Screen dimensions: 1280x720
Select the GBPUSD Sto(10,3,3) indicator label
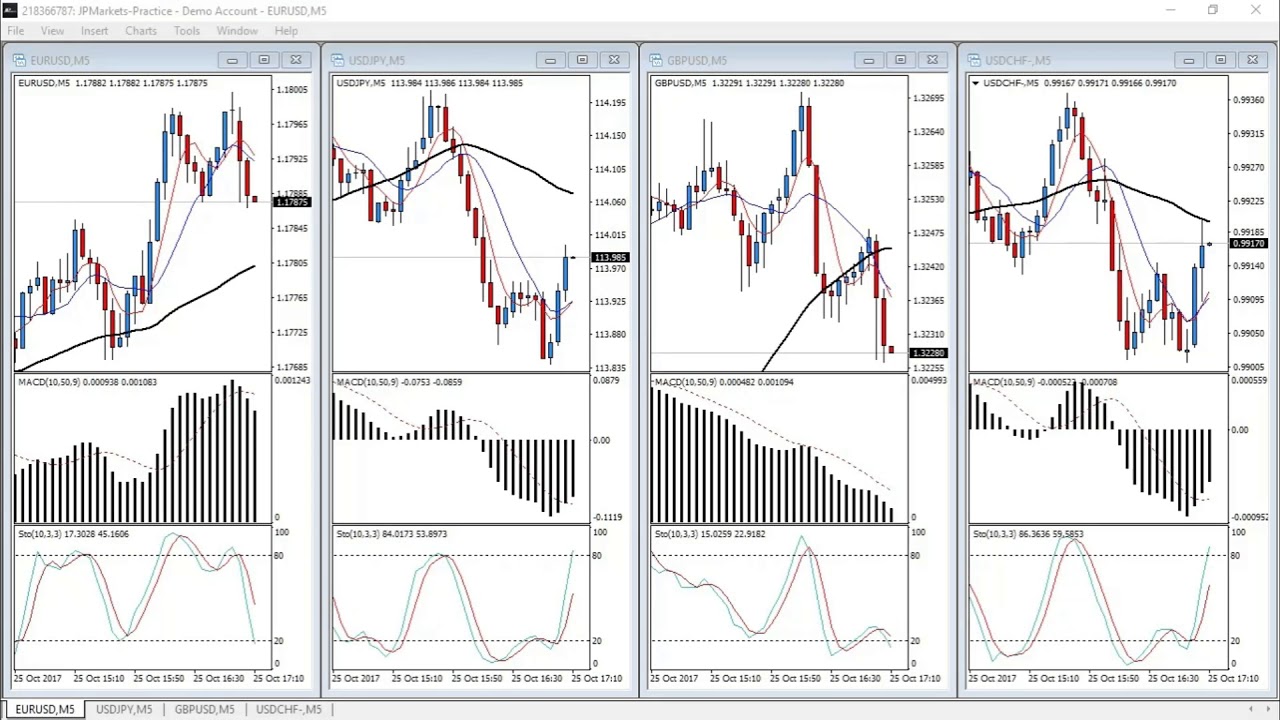point(710,534)
